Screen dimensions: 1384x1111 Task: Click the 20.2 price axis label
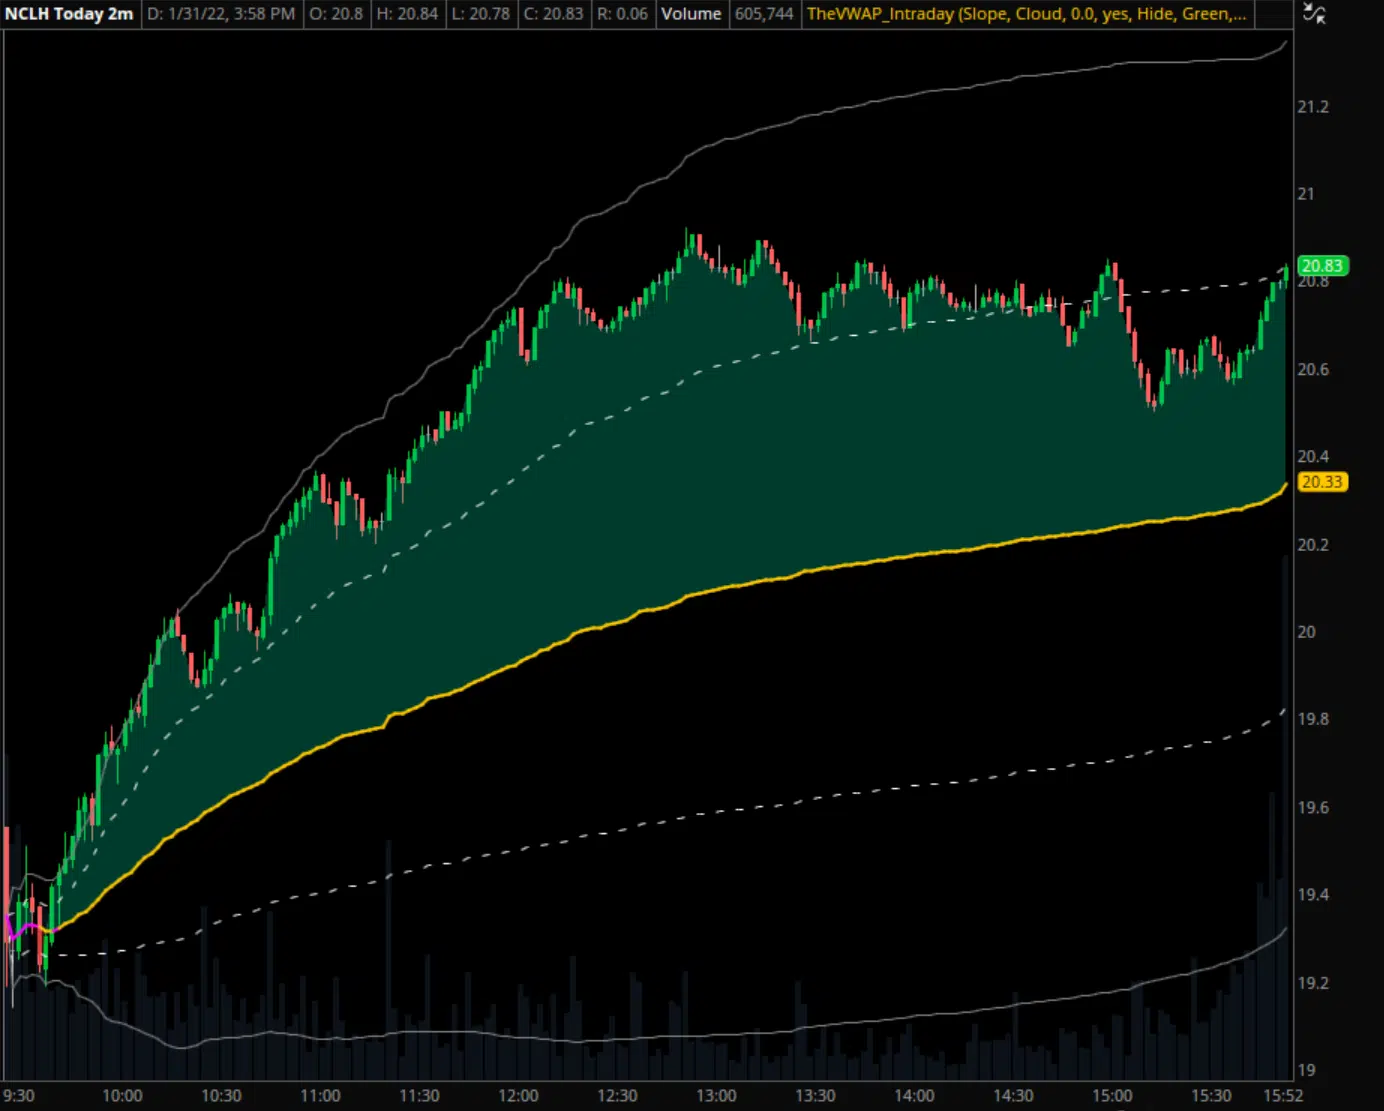[1313, 545]
